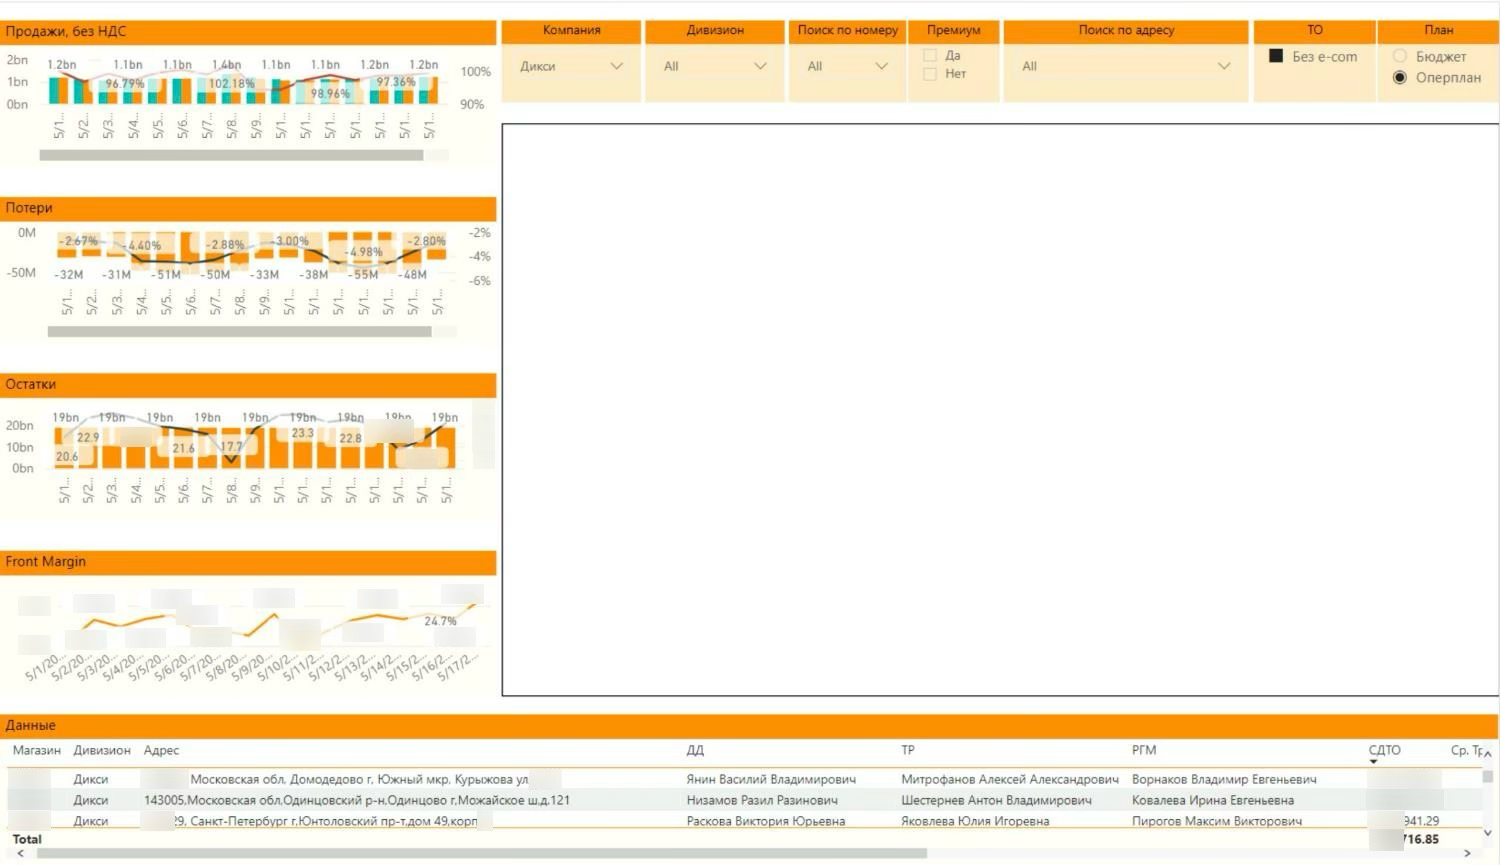The image size is (1500, 865).
Task: Click the Пирогов Максим Викторович cell
Action: (x=1217, y=821)
